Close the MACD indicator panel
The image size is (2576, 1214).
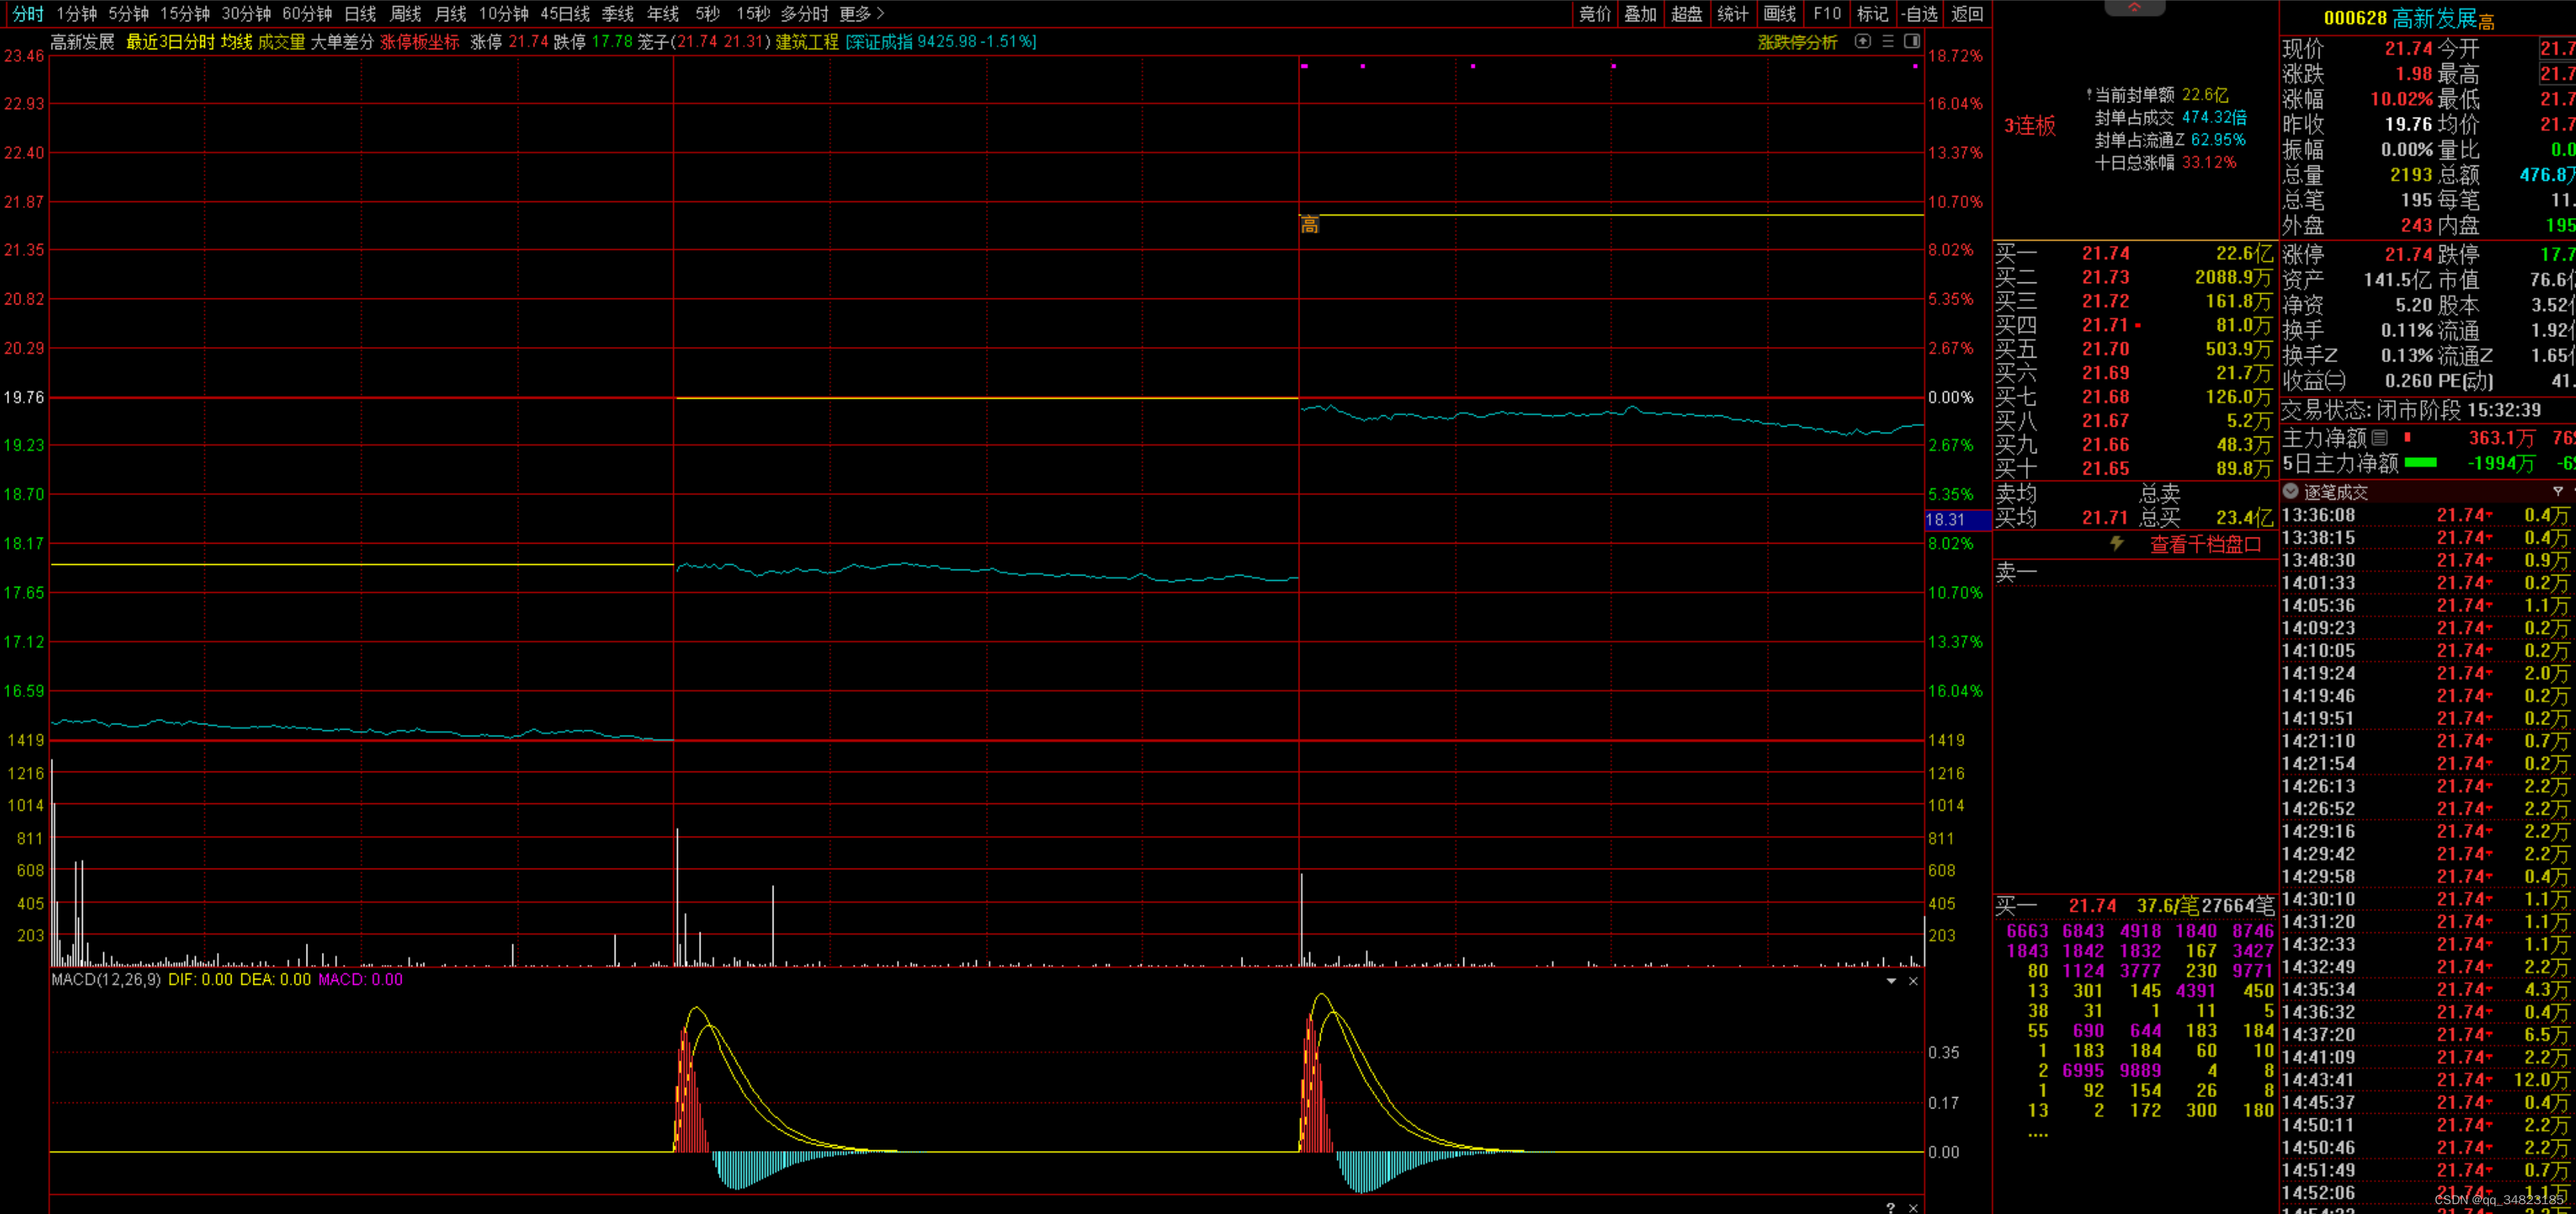(1913, 981)
